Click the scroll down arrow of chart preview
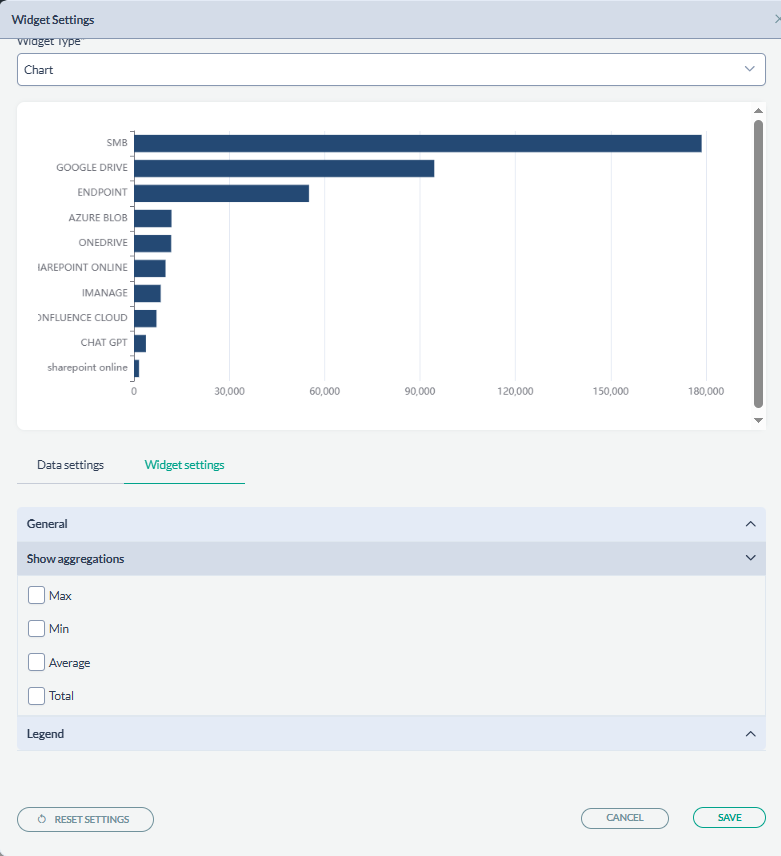Viewport: 781px width, 856px height. click(758, 421)
